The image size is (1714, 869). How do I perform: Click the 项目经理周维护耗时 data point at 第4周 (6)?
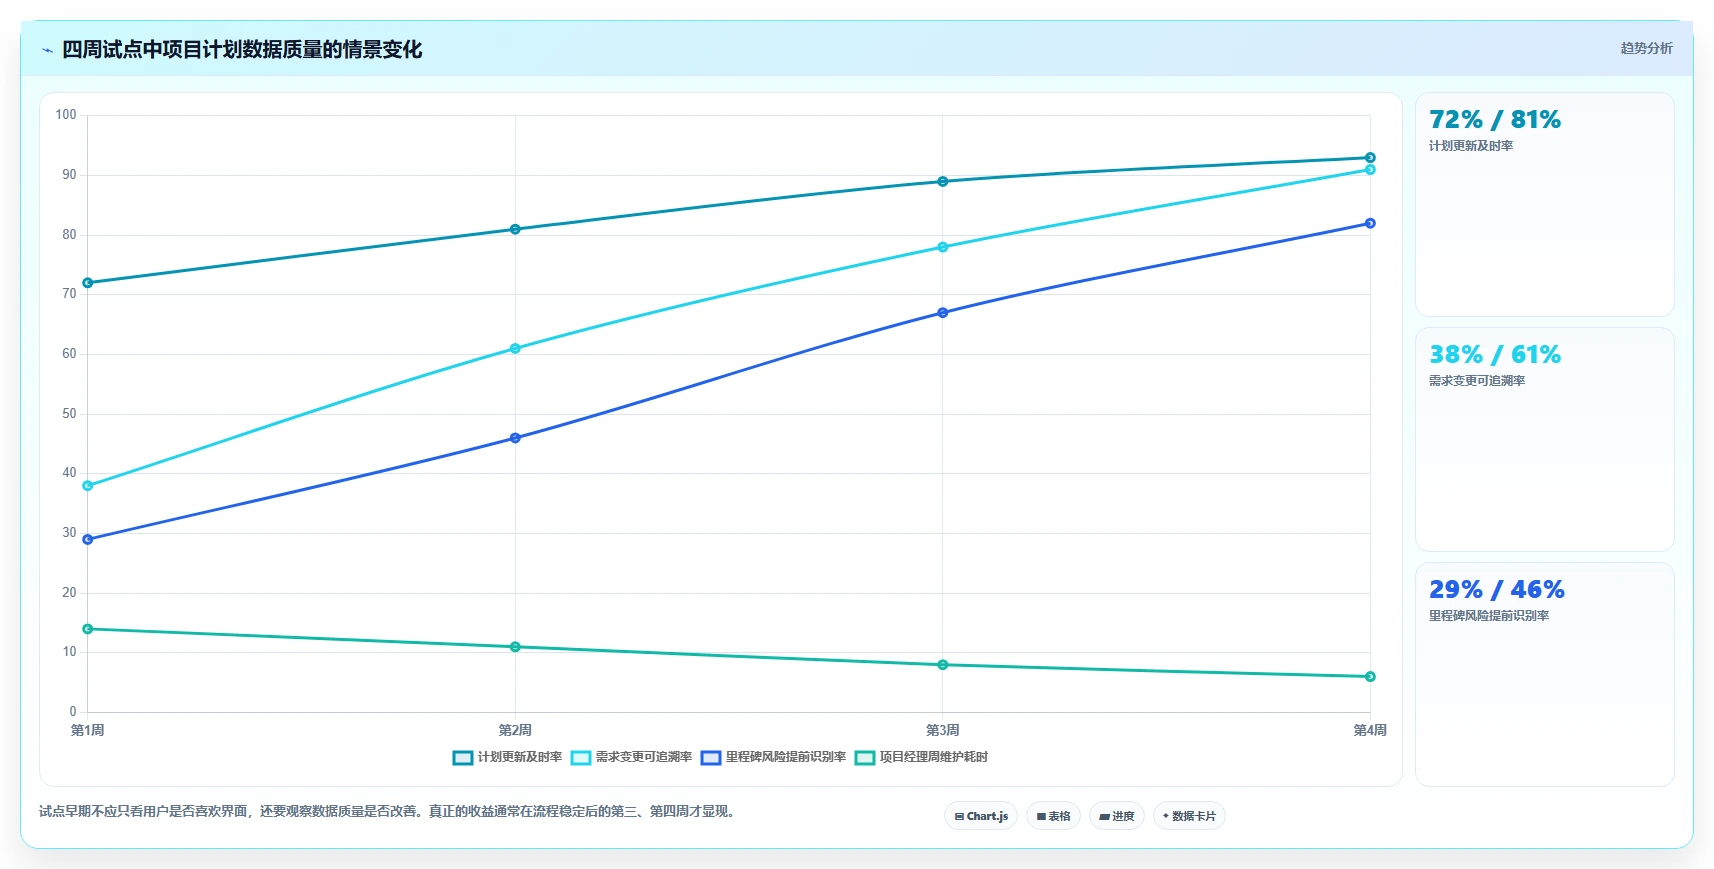click(1370, 677)
